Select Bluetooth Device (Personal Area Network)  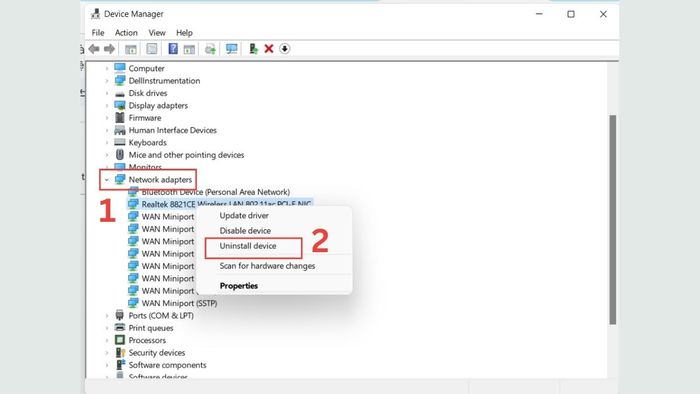point(216,192)
